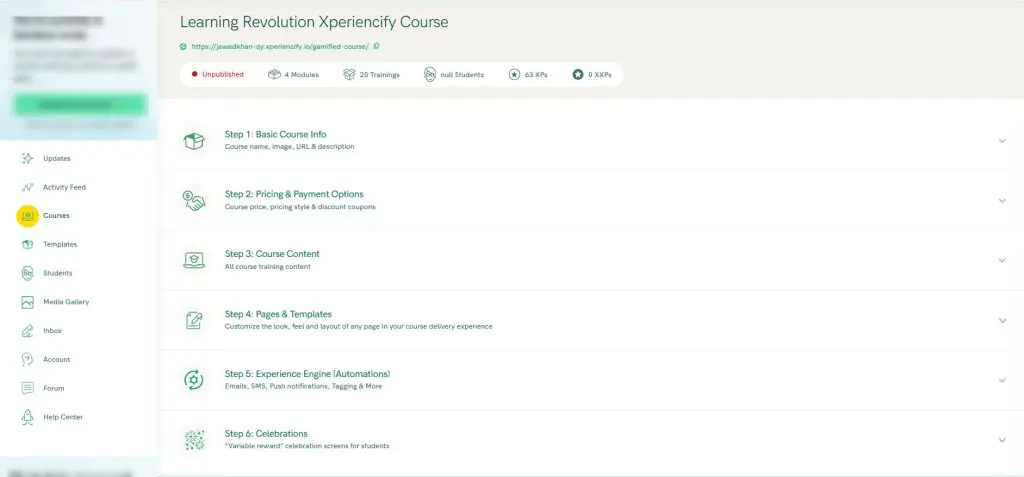Click the Media Gallery icon
The image size is (1024, 477).
(x=27, y=302)
